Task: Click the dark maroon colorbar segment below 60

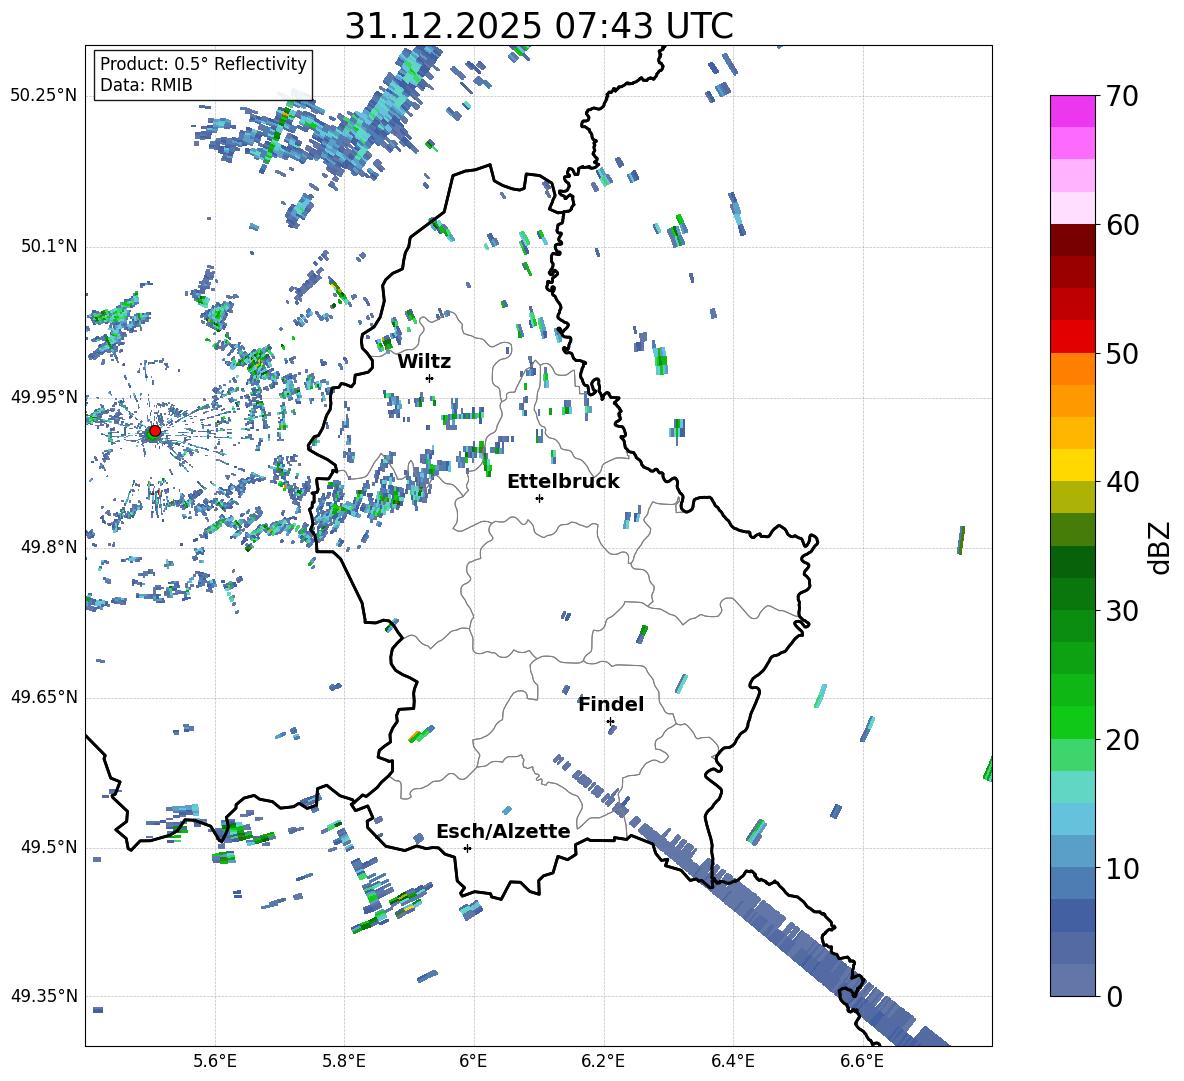Action: (1072, 240)
